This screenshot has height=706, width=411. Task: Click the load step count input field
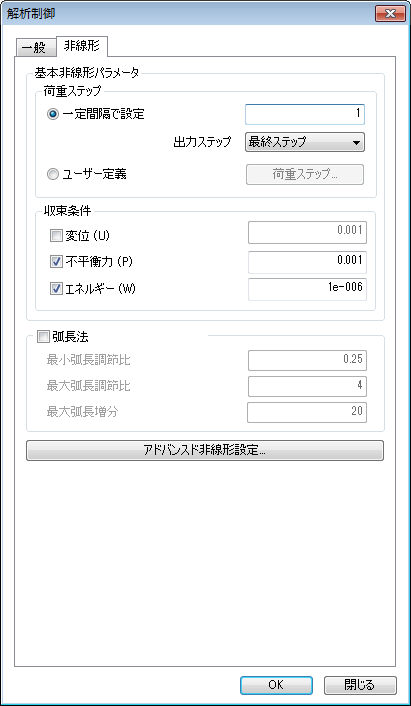point(305,114)
